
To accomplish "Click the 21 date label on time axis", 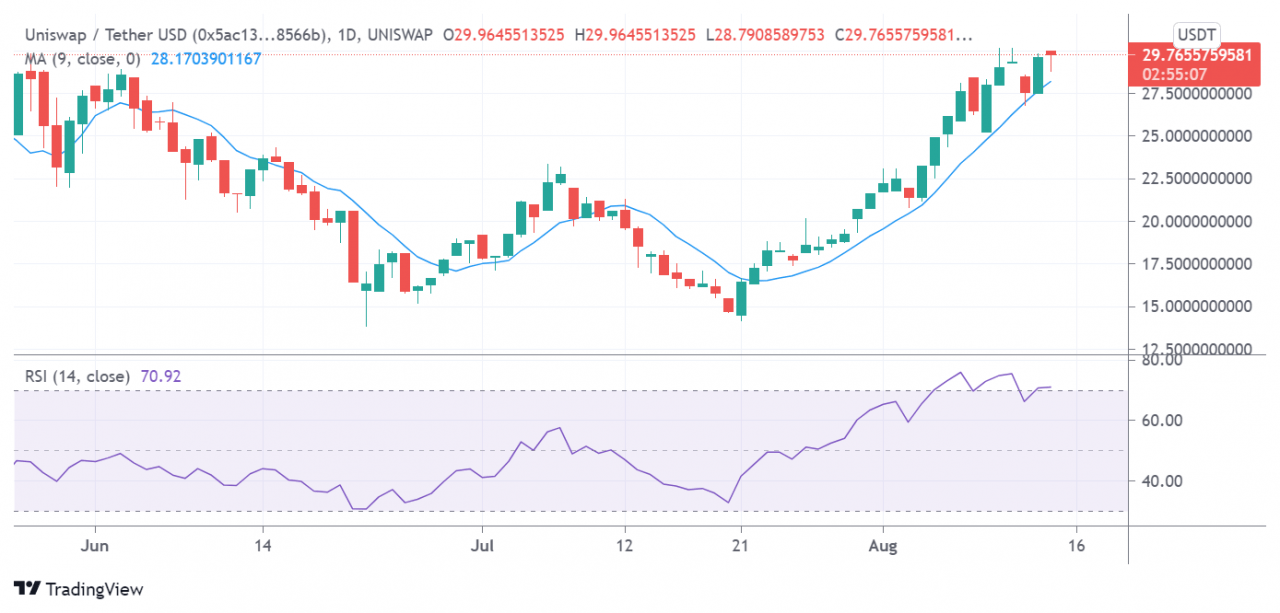I will [x=740, y=547].
